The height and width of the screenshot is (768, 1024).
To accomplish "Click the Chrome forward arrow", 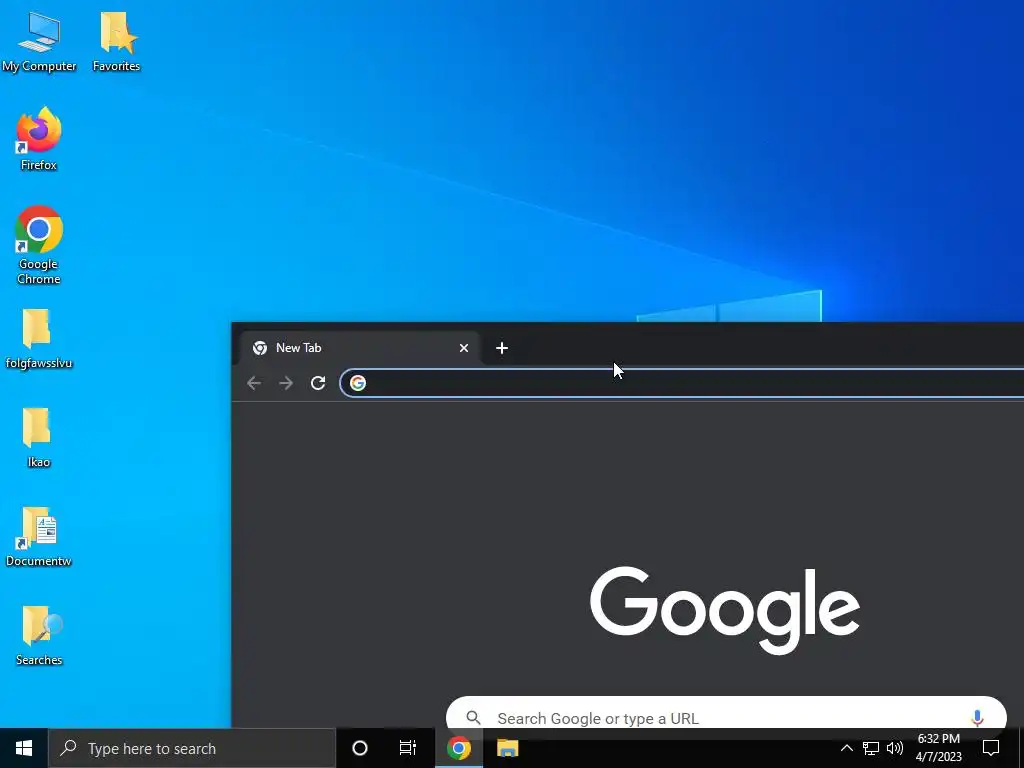I will click(x=286, y=383).
